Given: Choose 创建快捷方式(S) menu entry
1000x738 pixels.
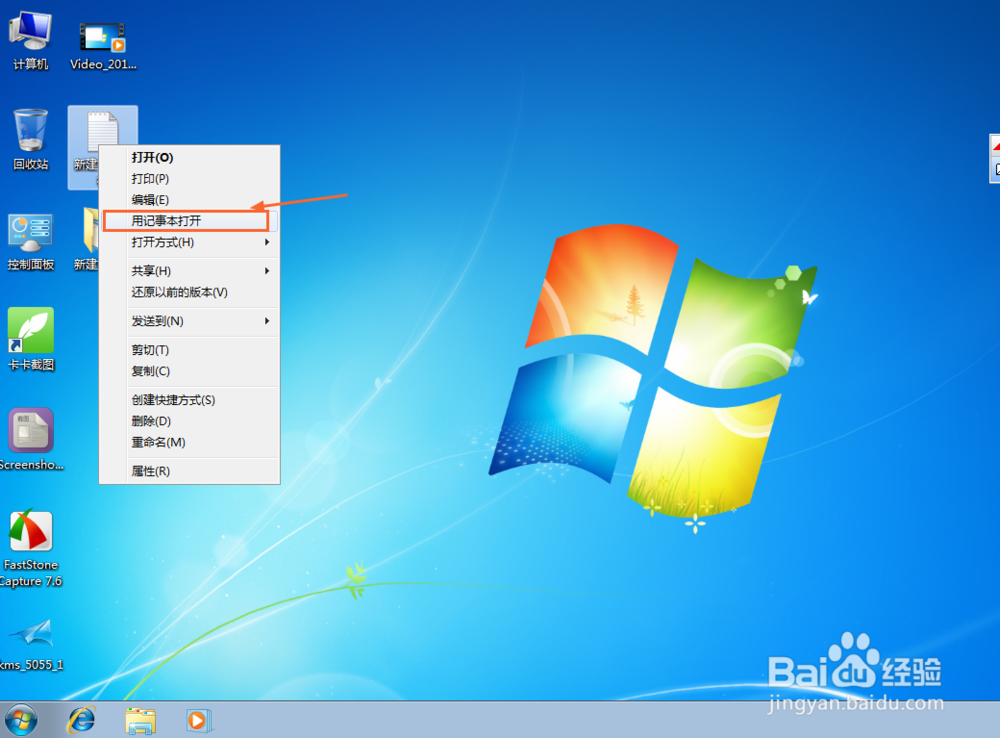Looking at the screenshot, I should coord(190,400).
